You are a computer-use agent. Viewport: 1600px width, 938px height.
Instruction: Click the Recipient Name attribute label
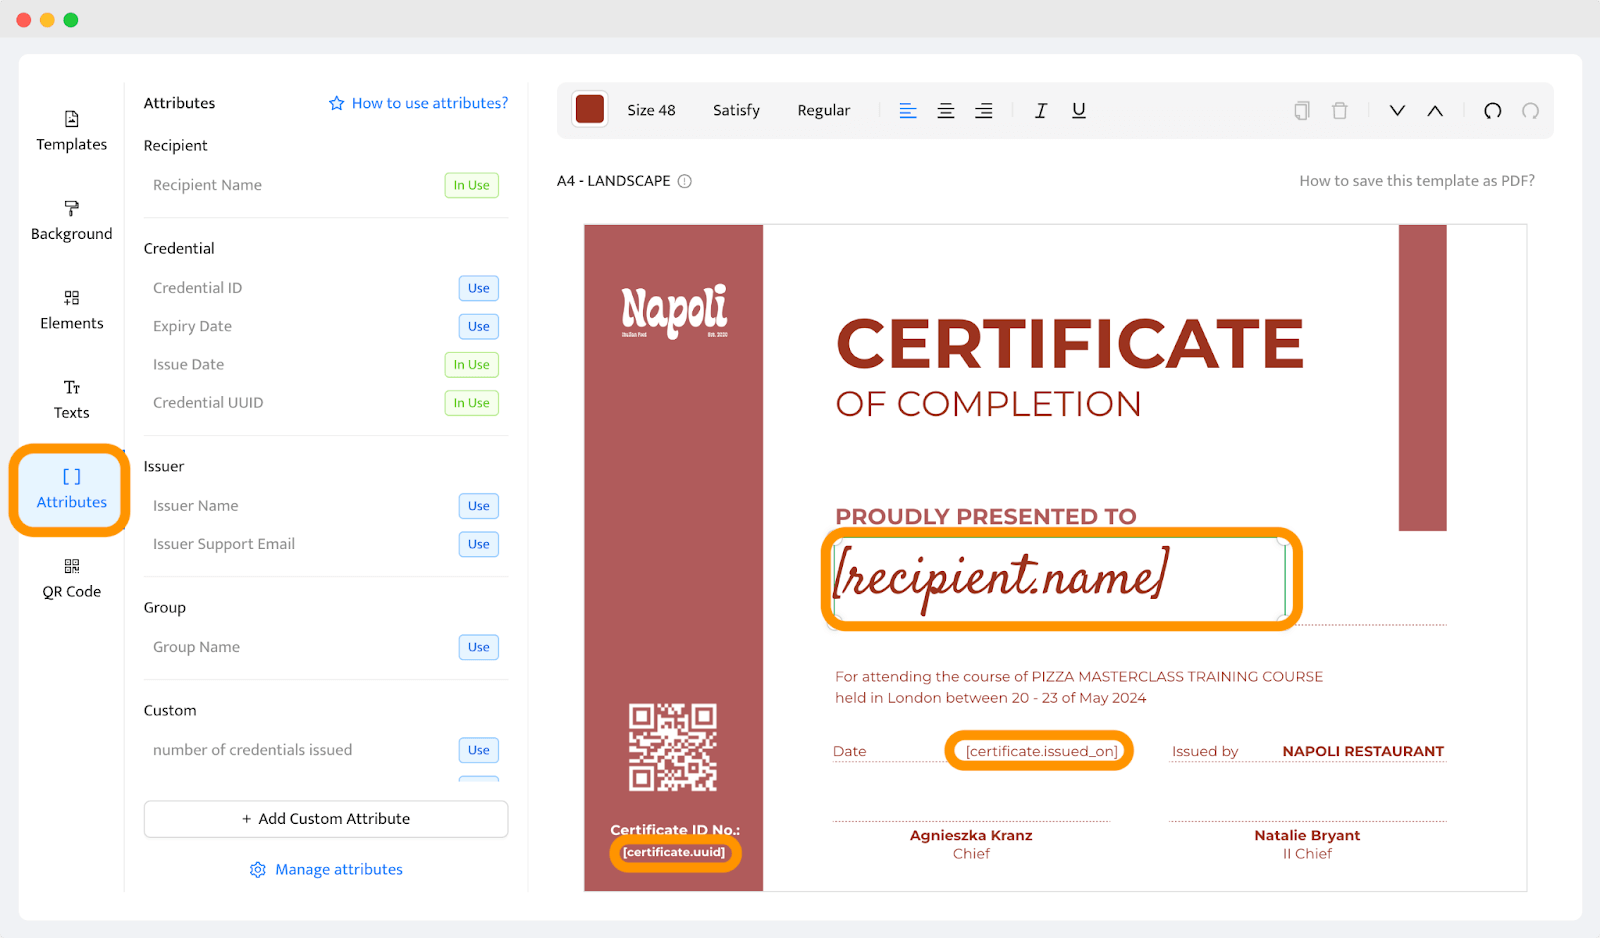[207, 185]
